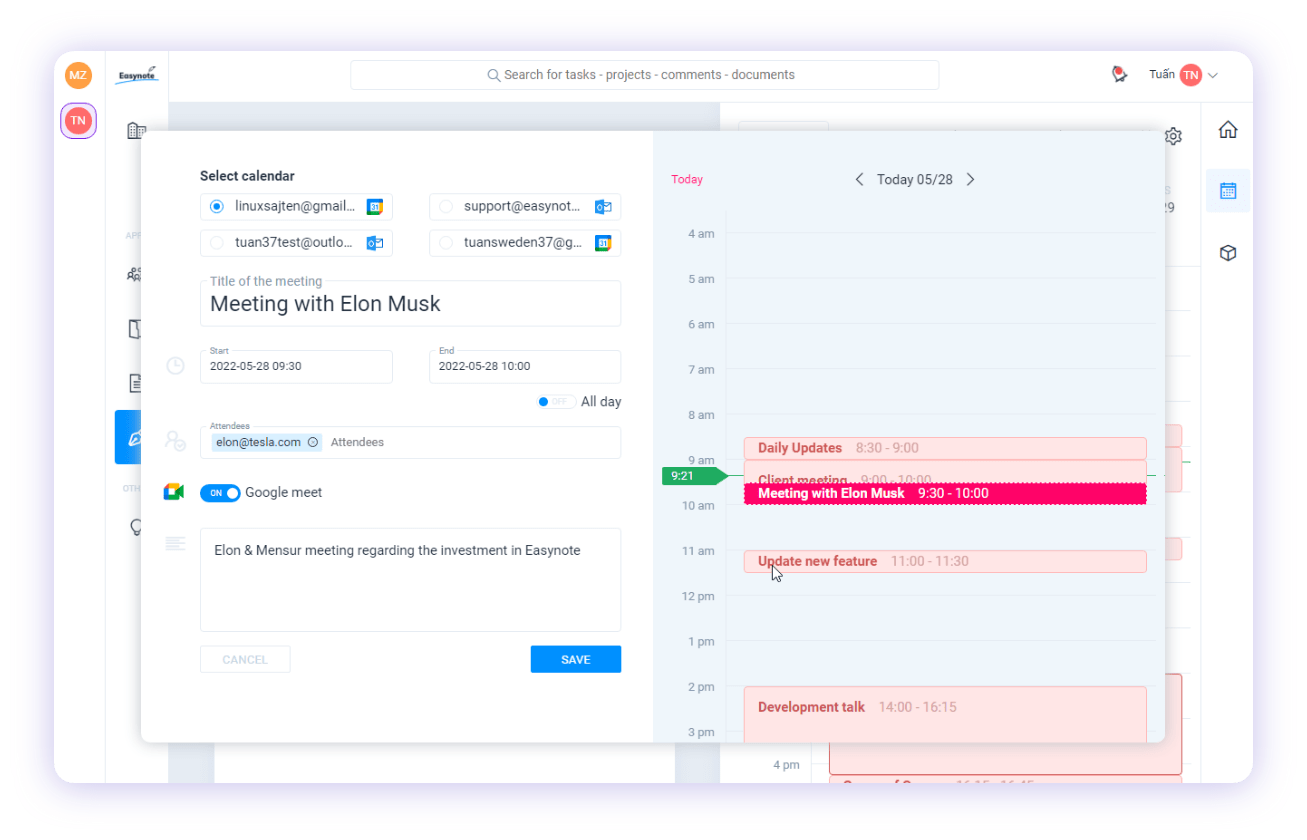1307x840 pixels.
Task: Click the description lines icon beside notes box
Action: (175, 543)
